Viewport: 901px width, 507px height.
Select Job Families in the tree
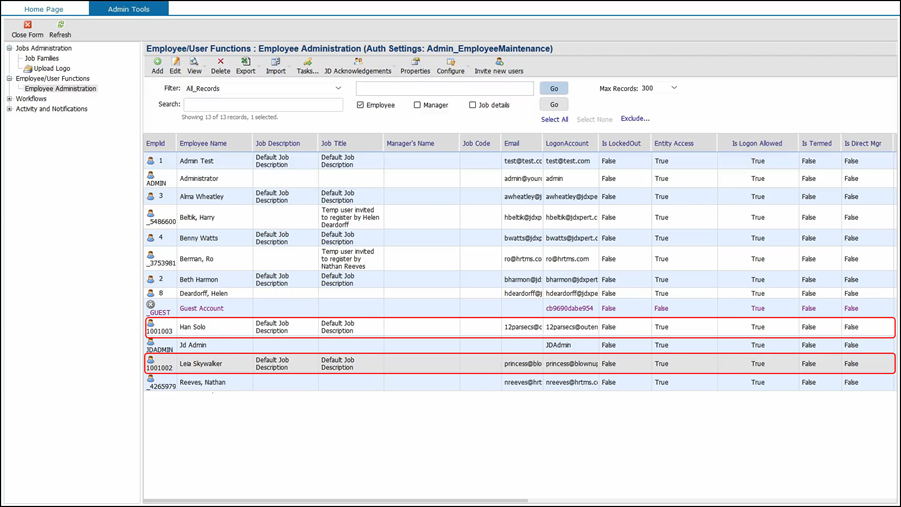41,58
